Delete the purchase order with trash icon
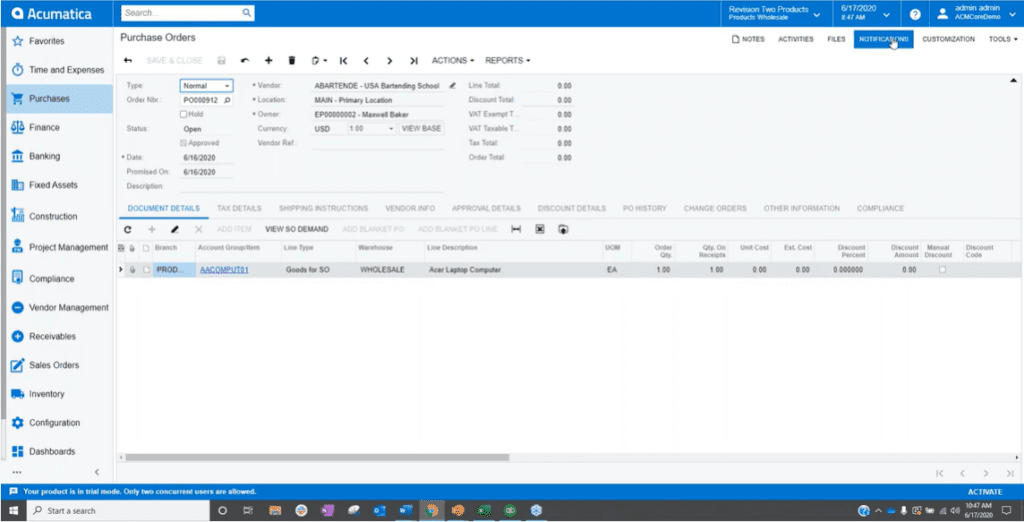 tap(292, 61)
